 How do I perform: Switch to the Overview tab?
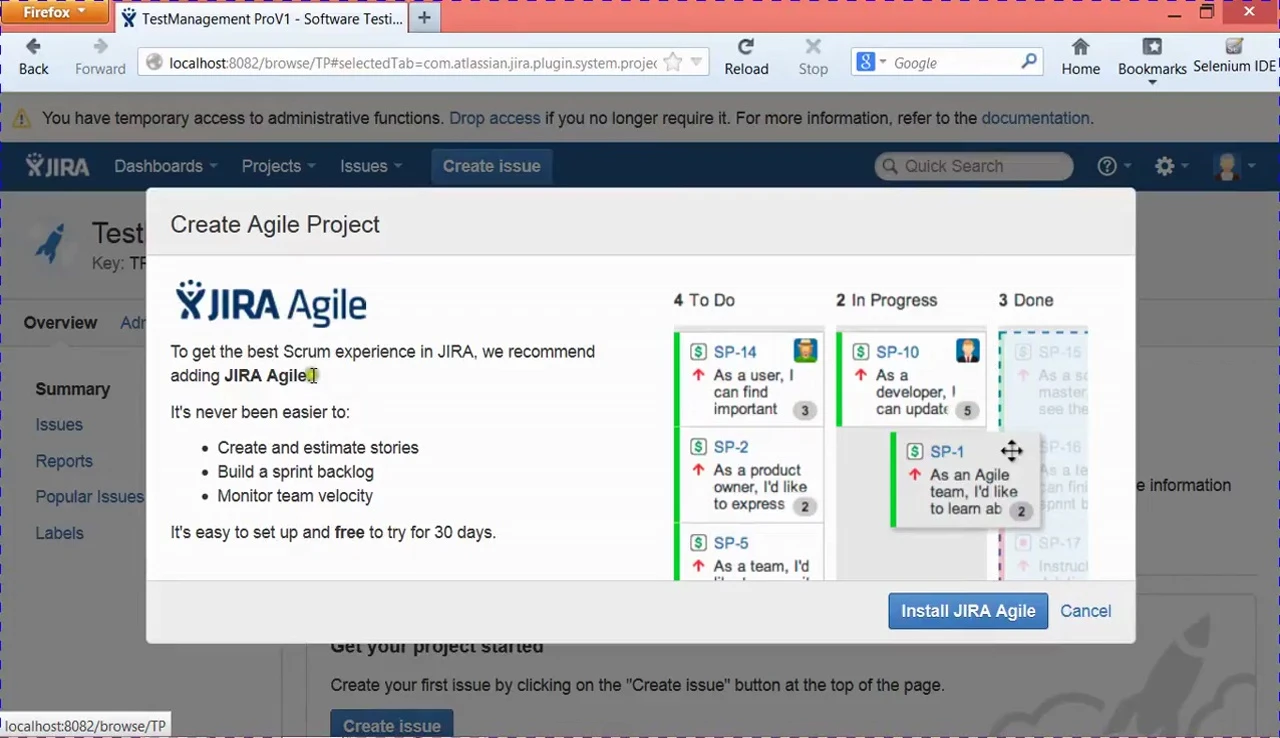tap(61, 323)
